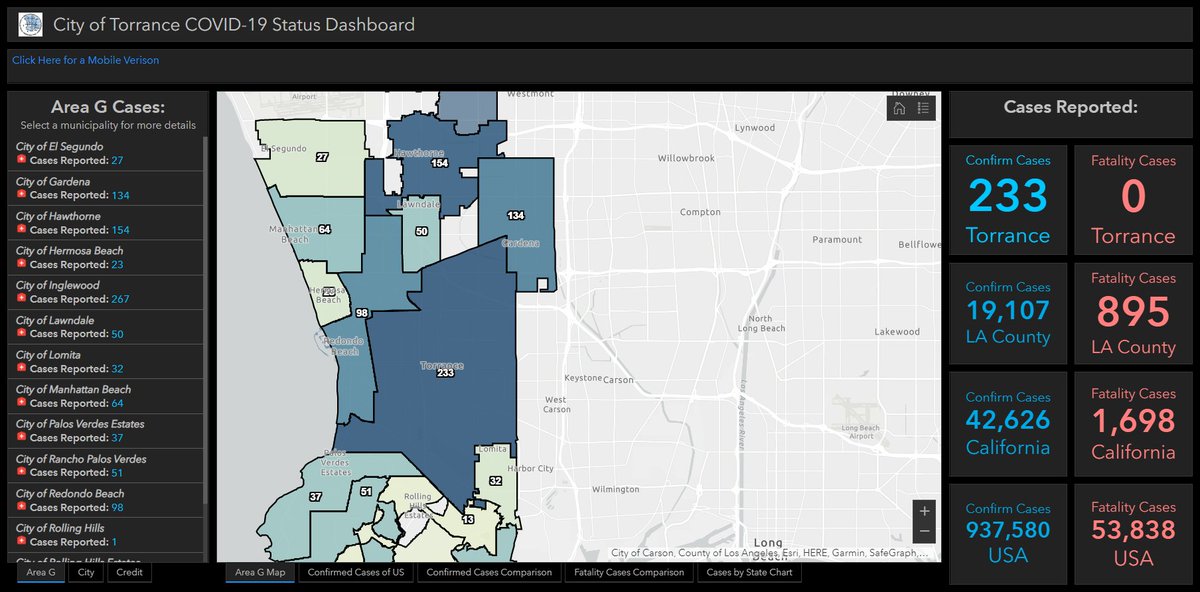Click the red icon beside Hawthorne cases
This screenshot has height=592, width=1200.
pos(22,230)
